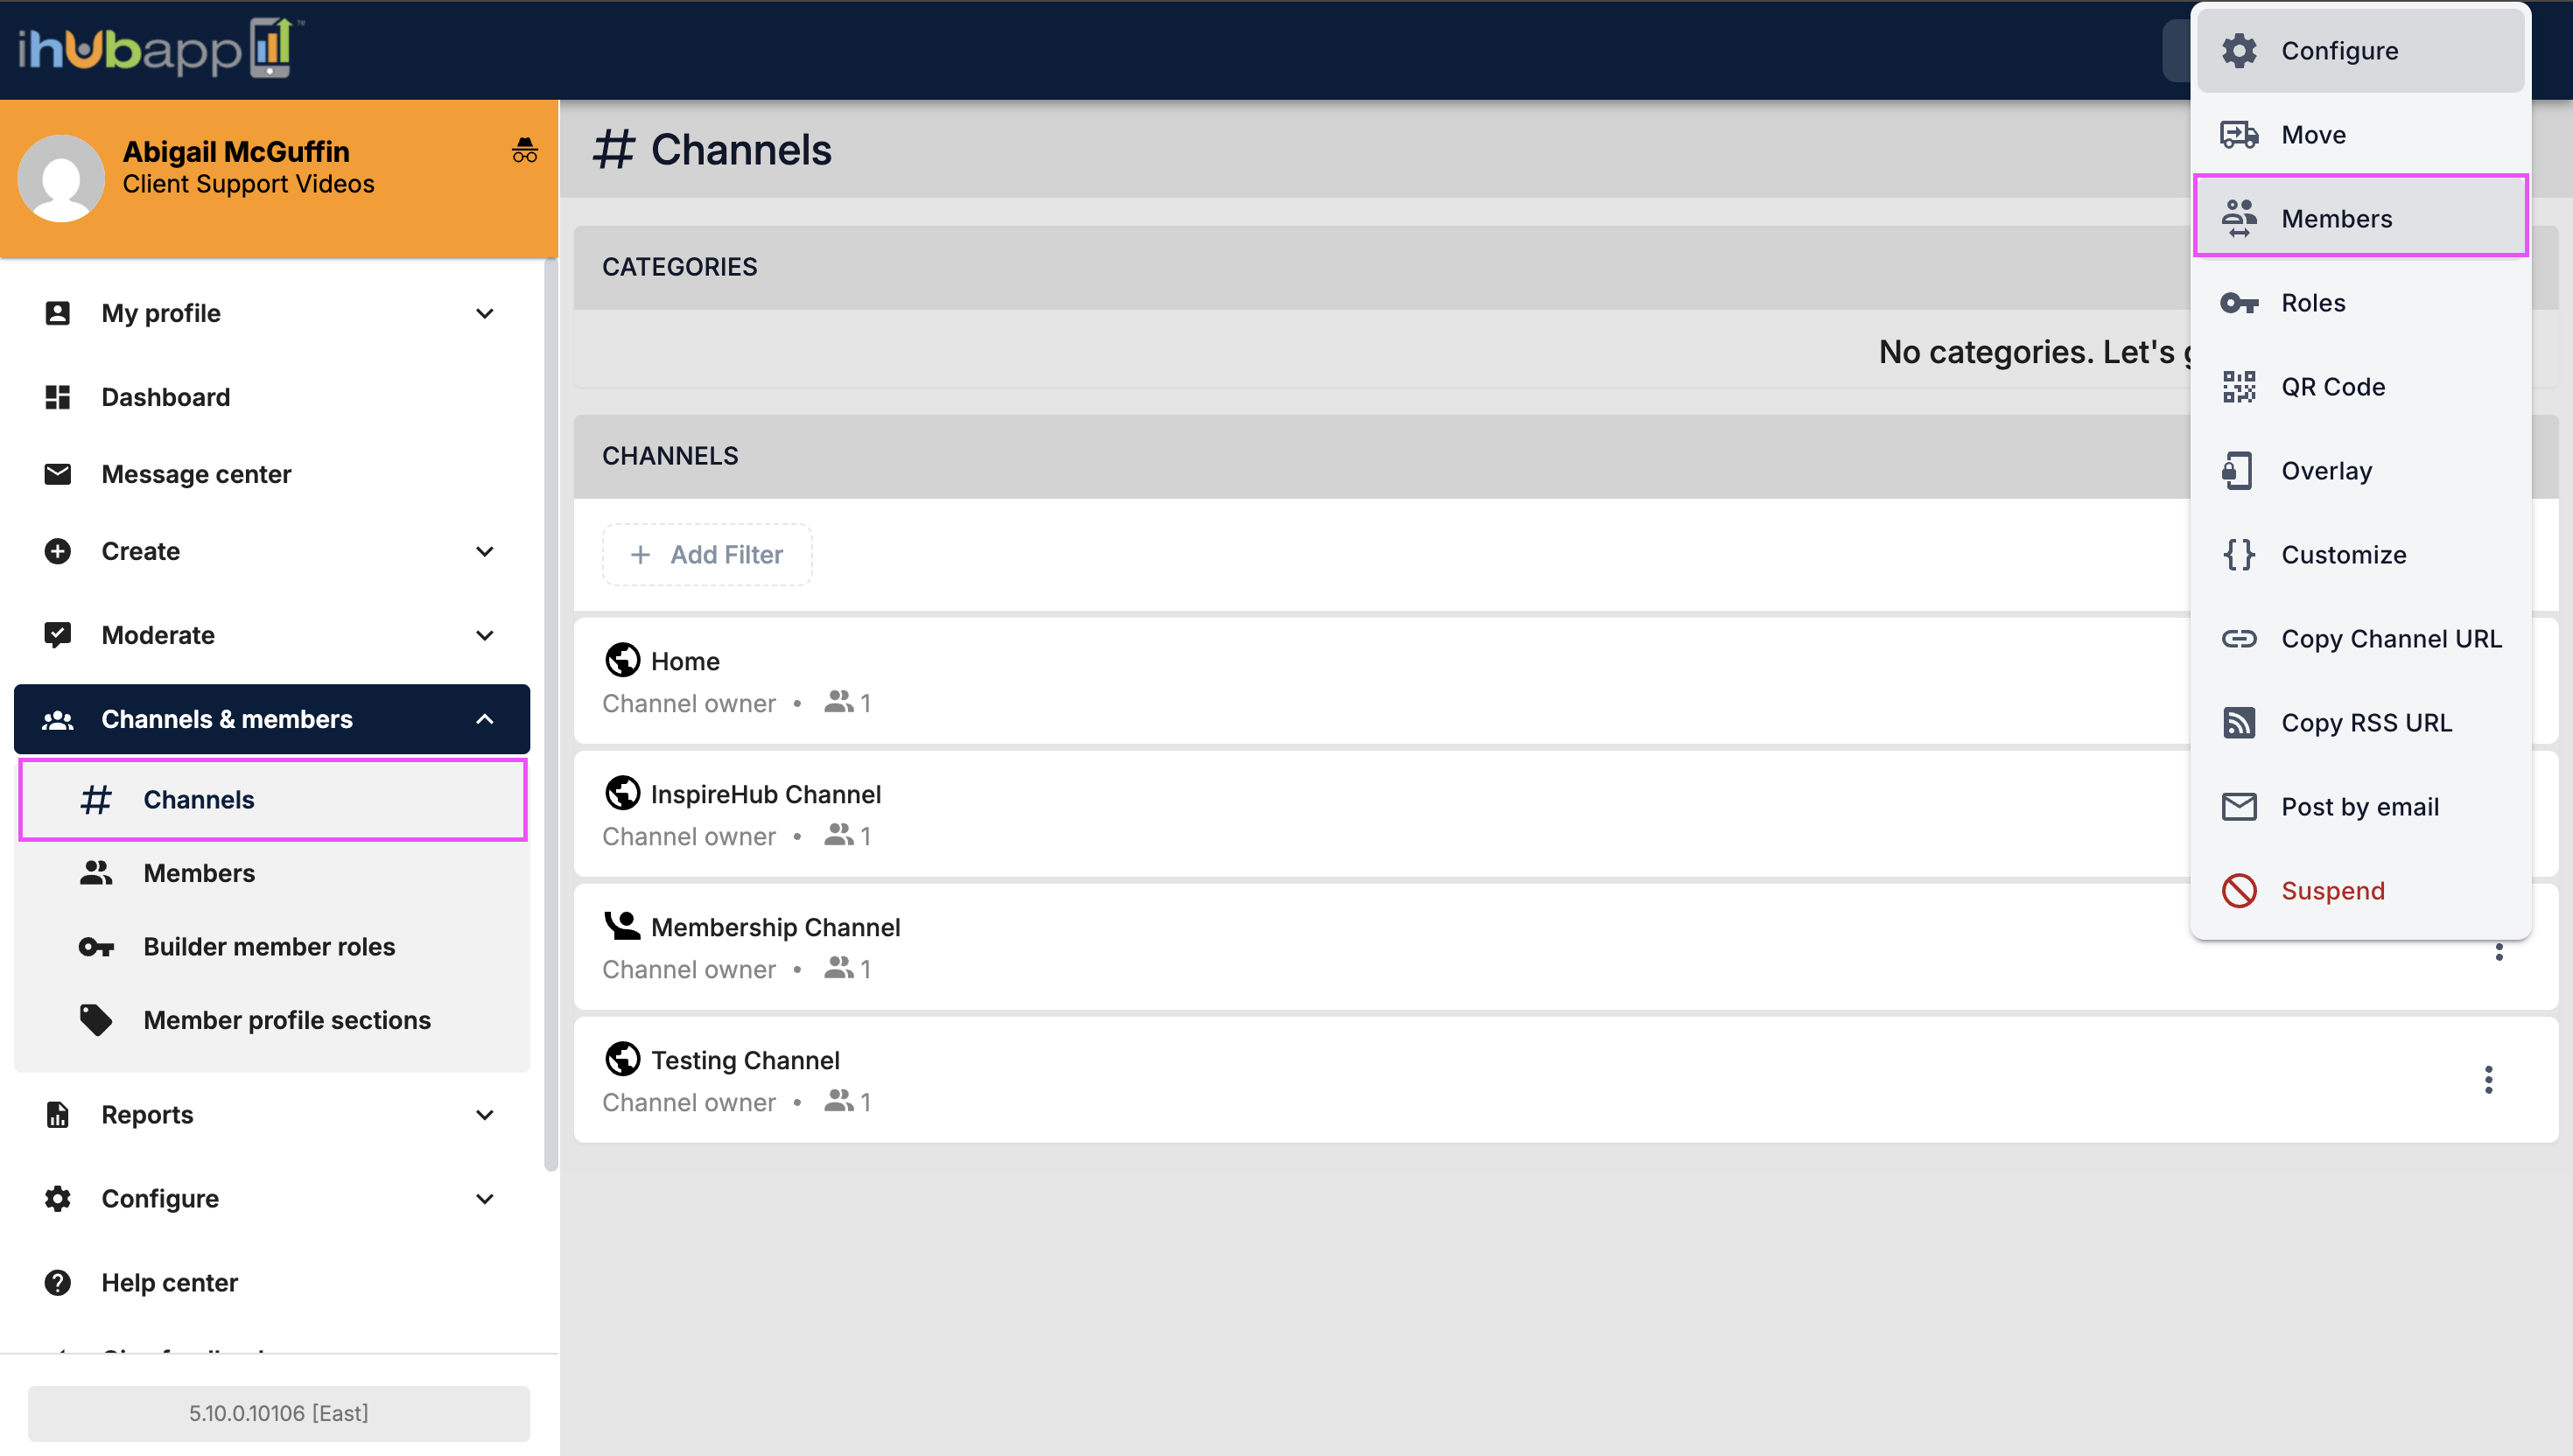Screen dimensions: 2573x1456
Task: Click the Copy RSS URL feed icon
Action: pyautogui.click(x=2239, y=722)
